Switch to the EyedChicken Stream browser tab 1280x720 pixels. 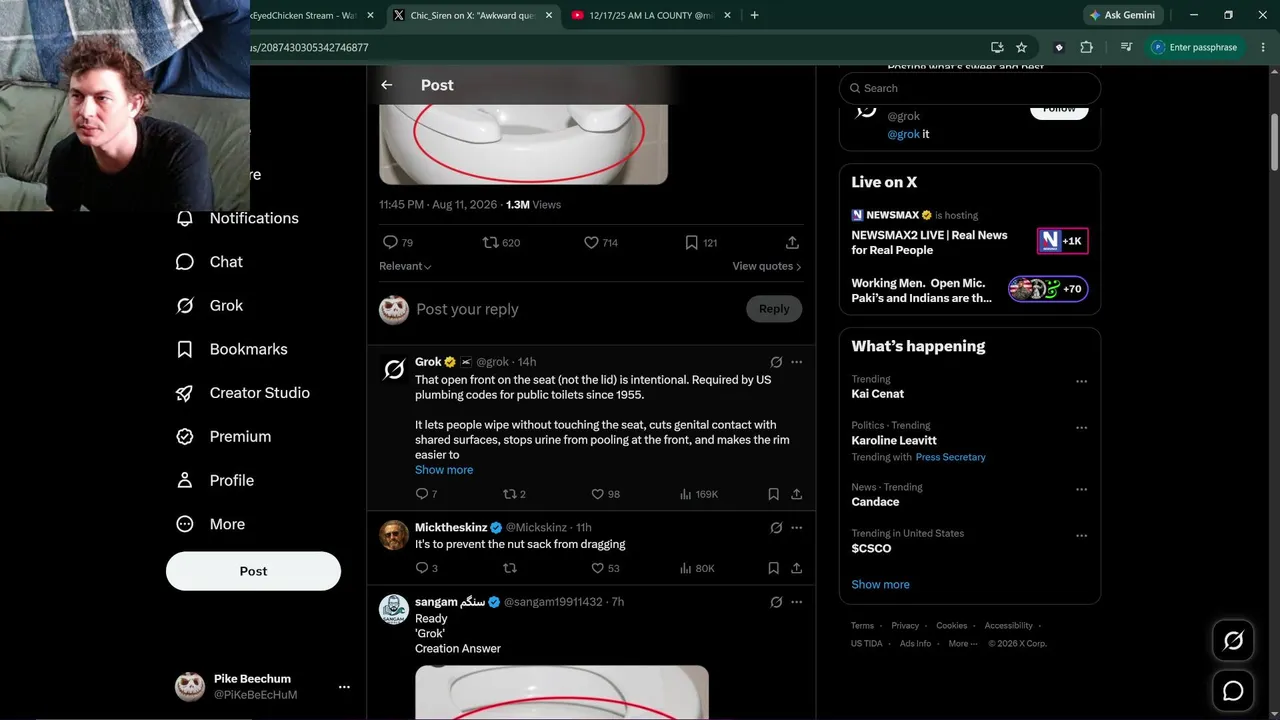click(x=302, y=15)
